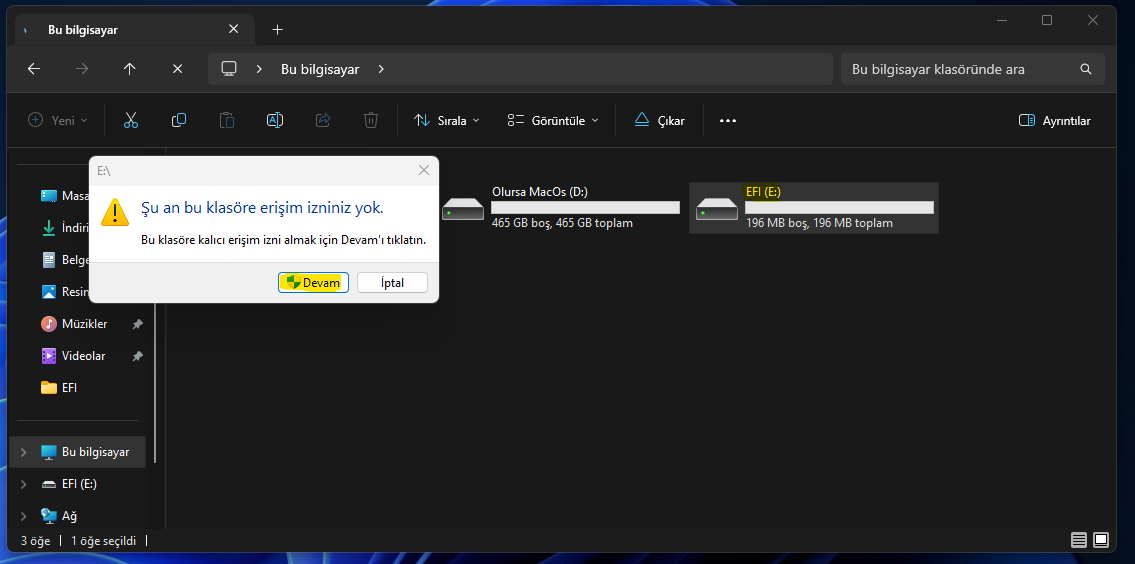Switch to details list view in status bar
This screenshot has height=564, width=1135.
pos(1079,540)
